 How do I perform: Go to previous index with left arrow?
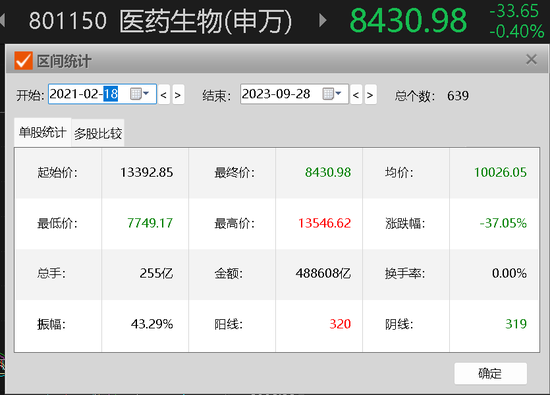(2, 20)
